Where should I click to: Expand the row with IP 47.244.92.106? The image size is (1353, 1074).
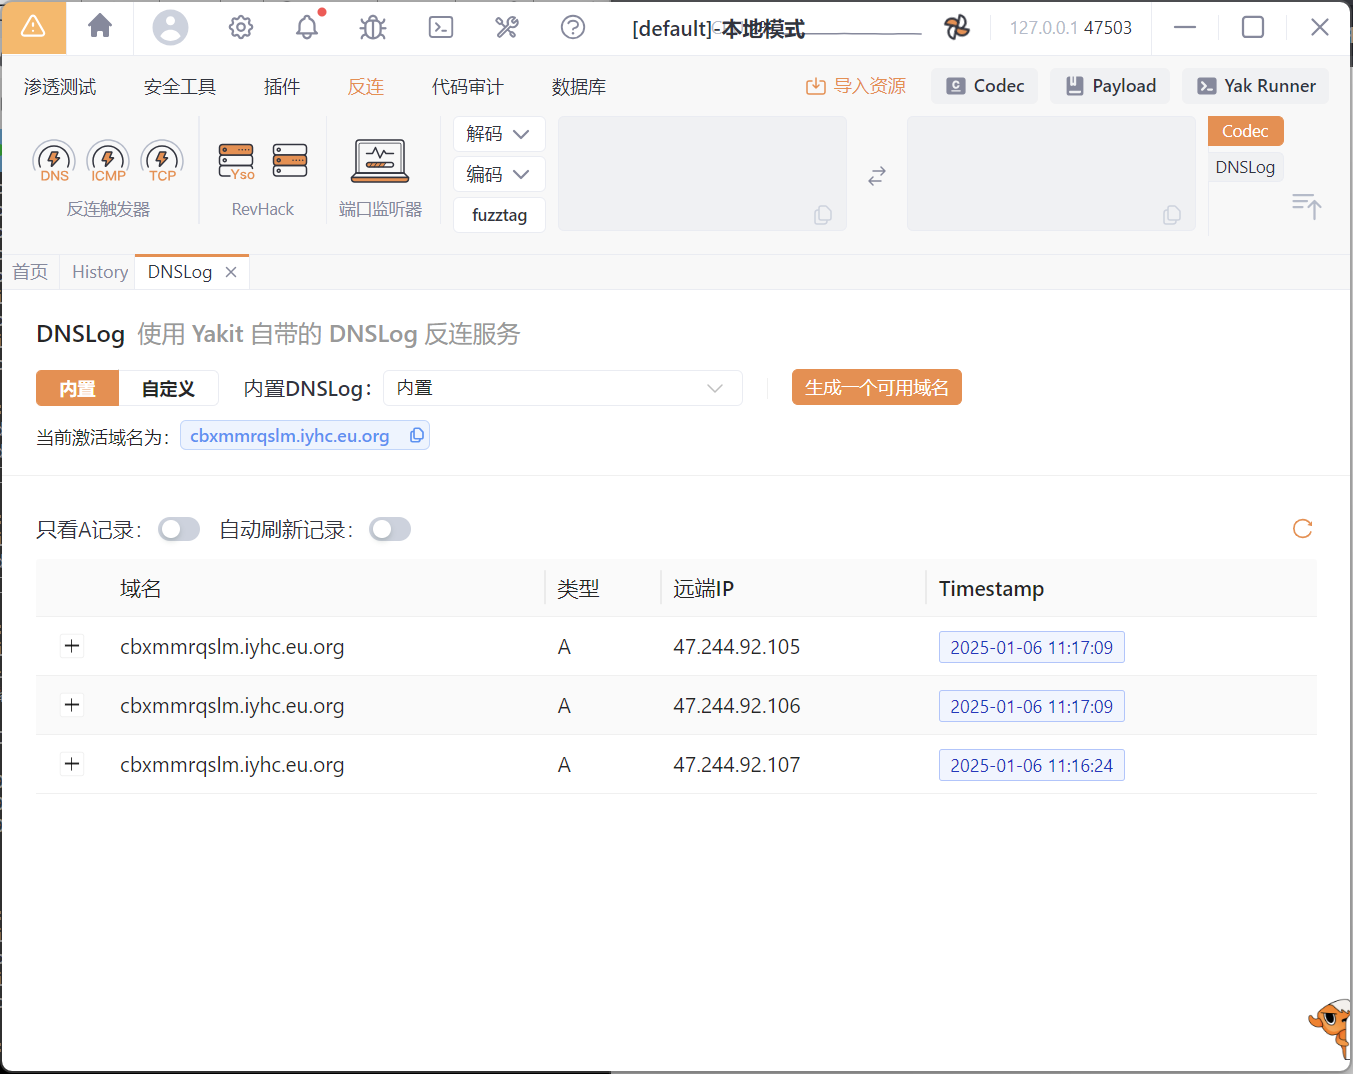coord(72,705)
